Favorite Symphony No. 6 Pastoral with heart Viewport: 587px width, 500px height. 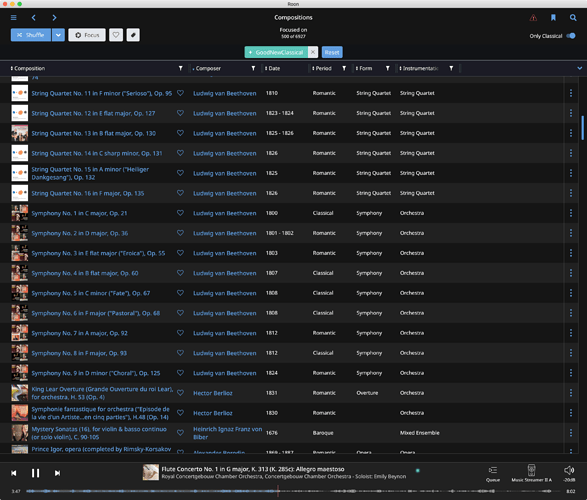point(180,313)
